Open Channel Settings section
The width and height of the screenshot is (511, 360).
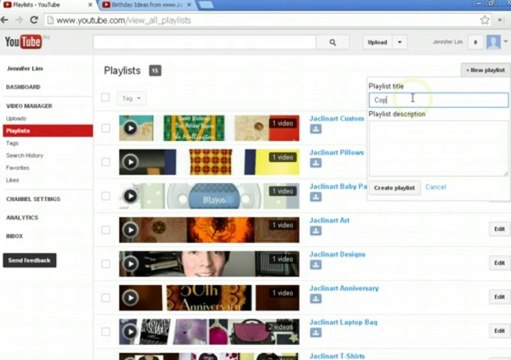33,199
